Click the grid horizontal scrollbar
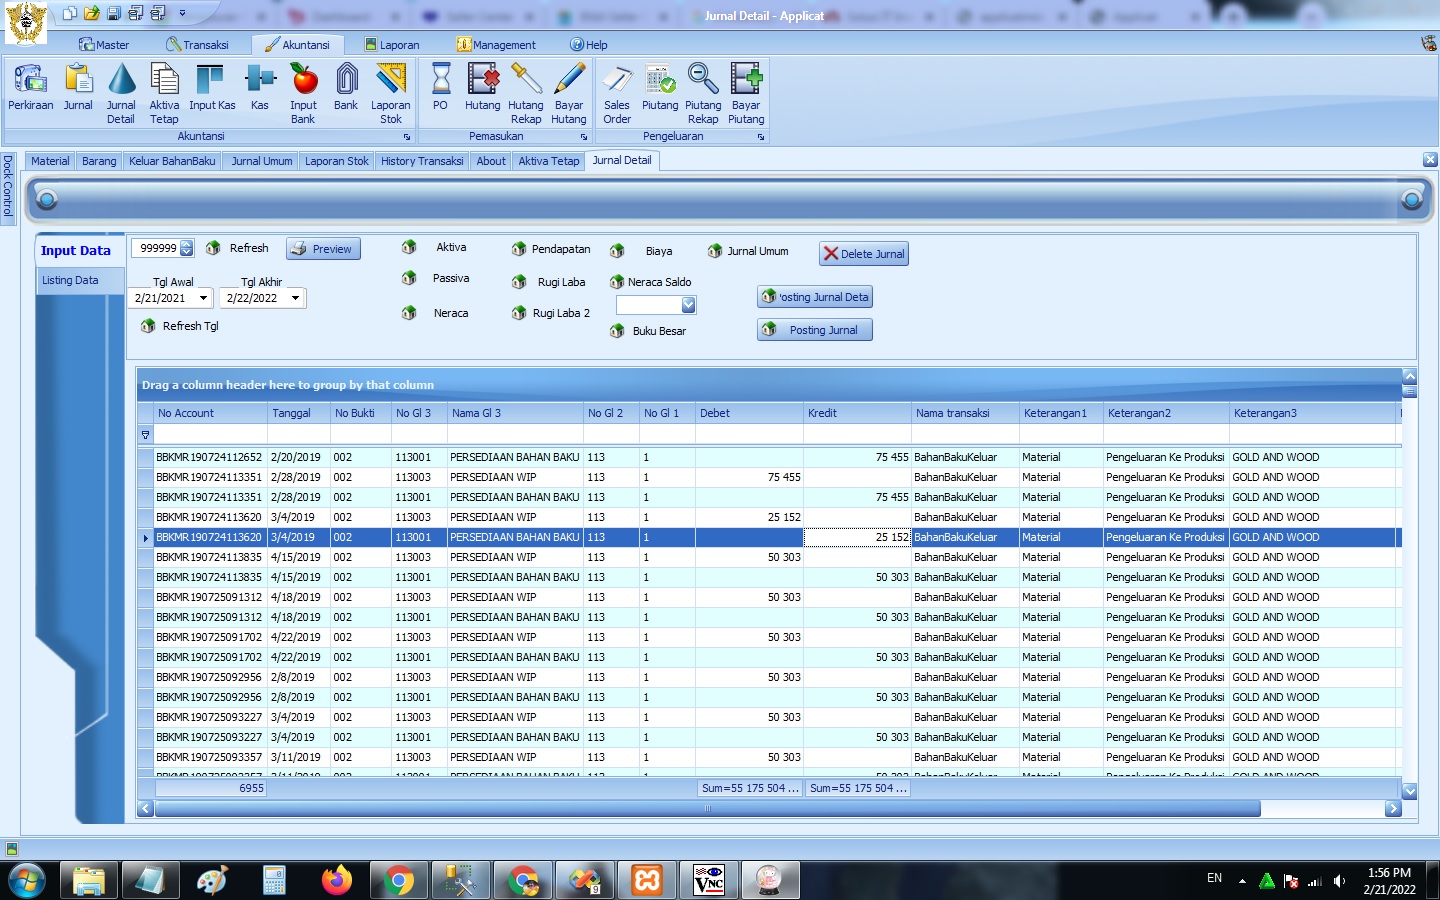The image size is (1440, 900). pyautogui.click(x=706, y=809)
